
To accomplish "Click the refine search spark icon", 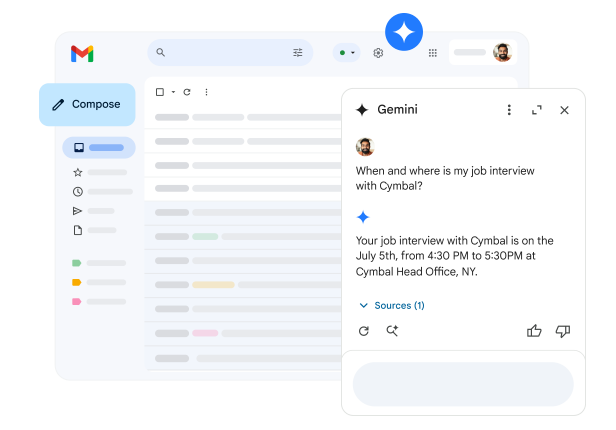I will click(x=392, y=331).
